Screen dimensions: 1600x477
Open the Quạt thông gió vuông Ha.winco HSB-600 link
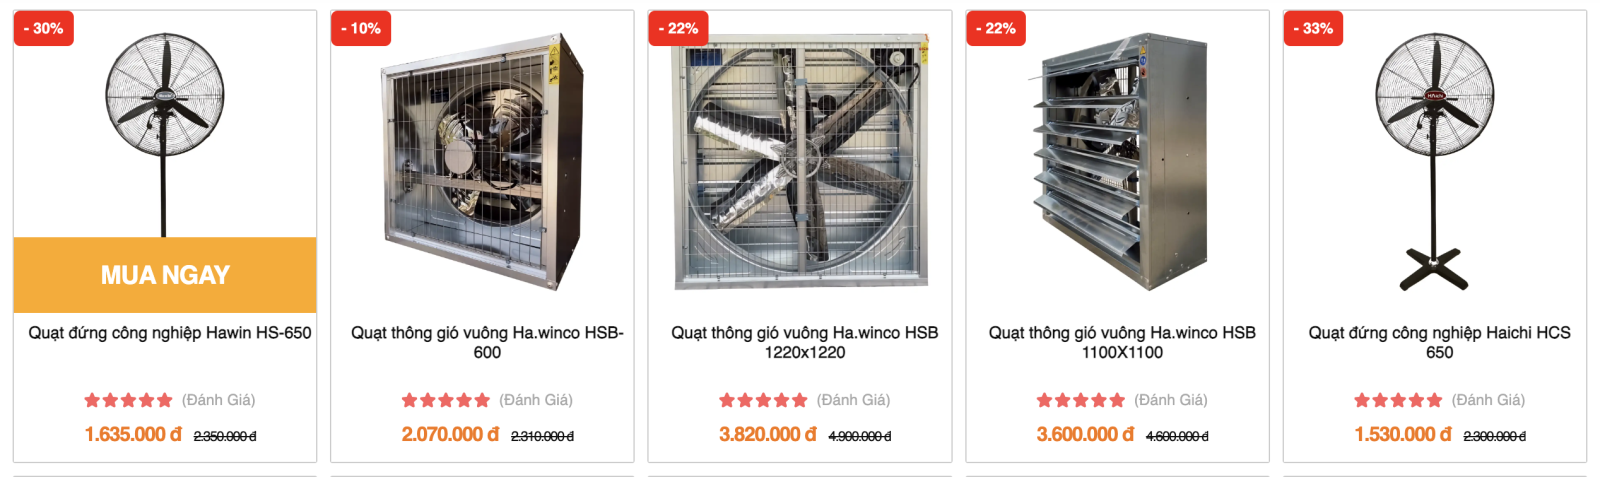pos(487,342)
